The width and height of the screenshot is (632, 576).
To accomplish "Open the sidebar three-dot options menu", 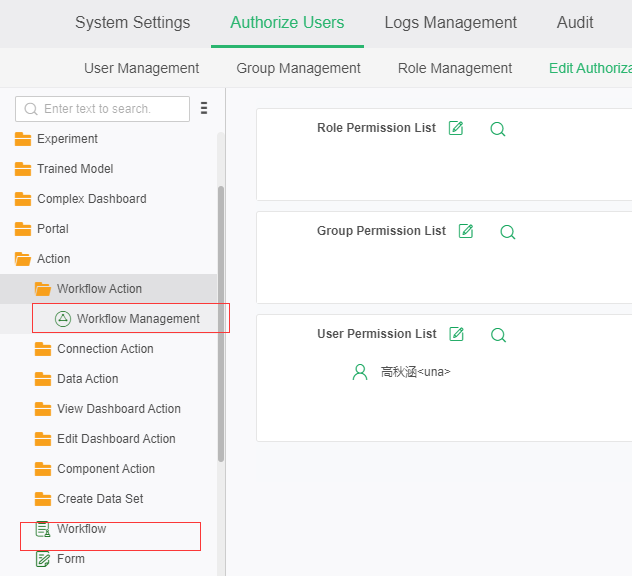I will pos(204,109).
